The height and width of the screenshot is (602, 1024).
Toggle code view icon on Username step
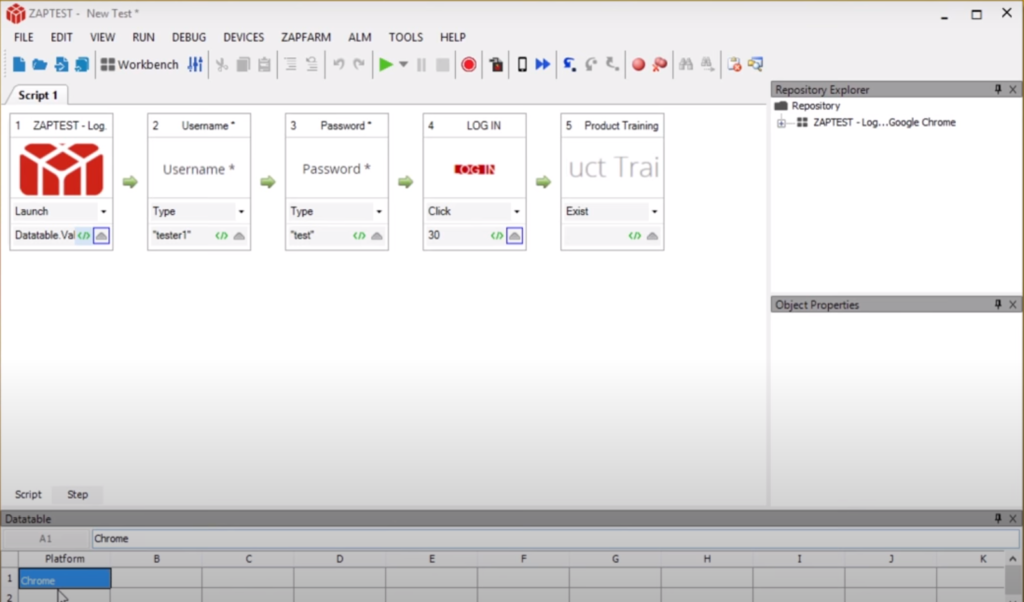(221, 236)
